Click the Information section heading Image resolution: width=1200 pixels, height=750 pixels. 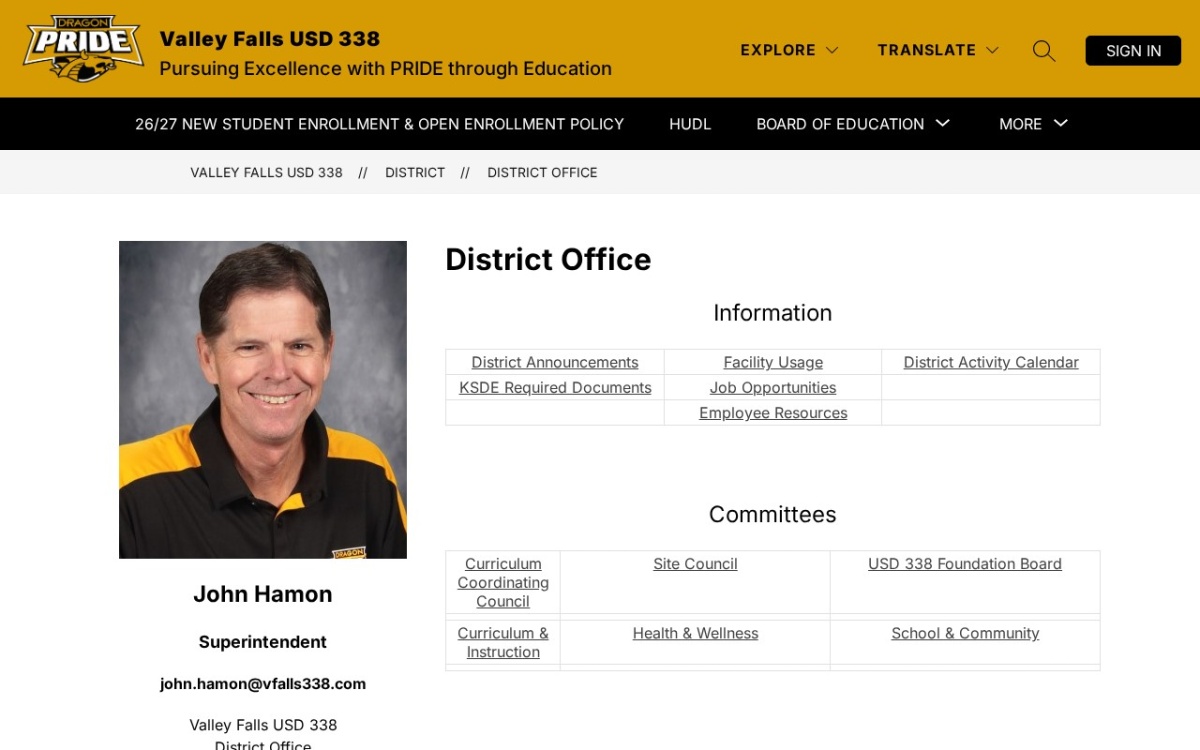point(773,313)
